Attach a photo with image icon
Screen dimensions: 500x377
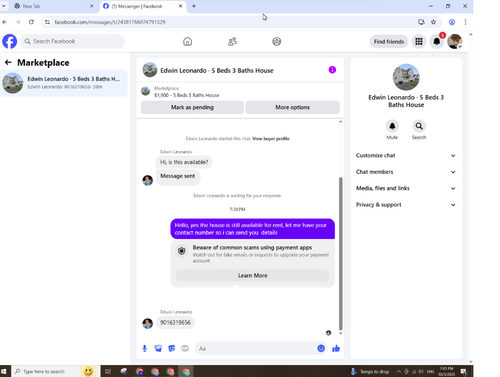[x=158, y=348]
